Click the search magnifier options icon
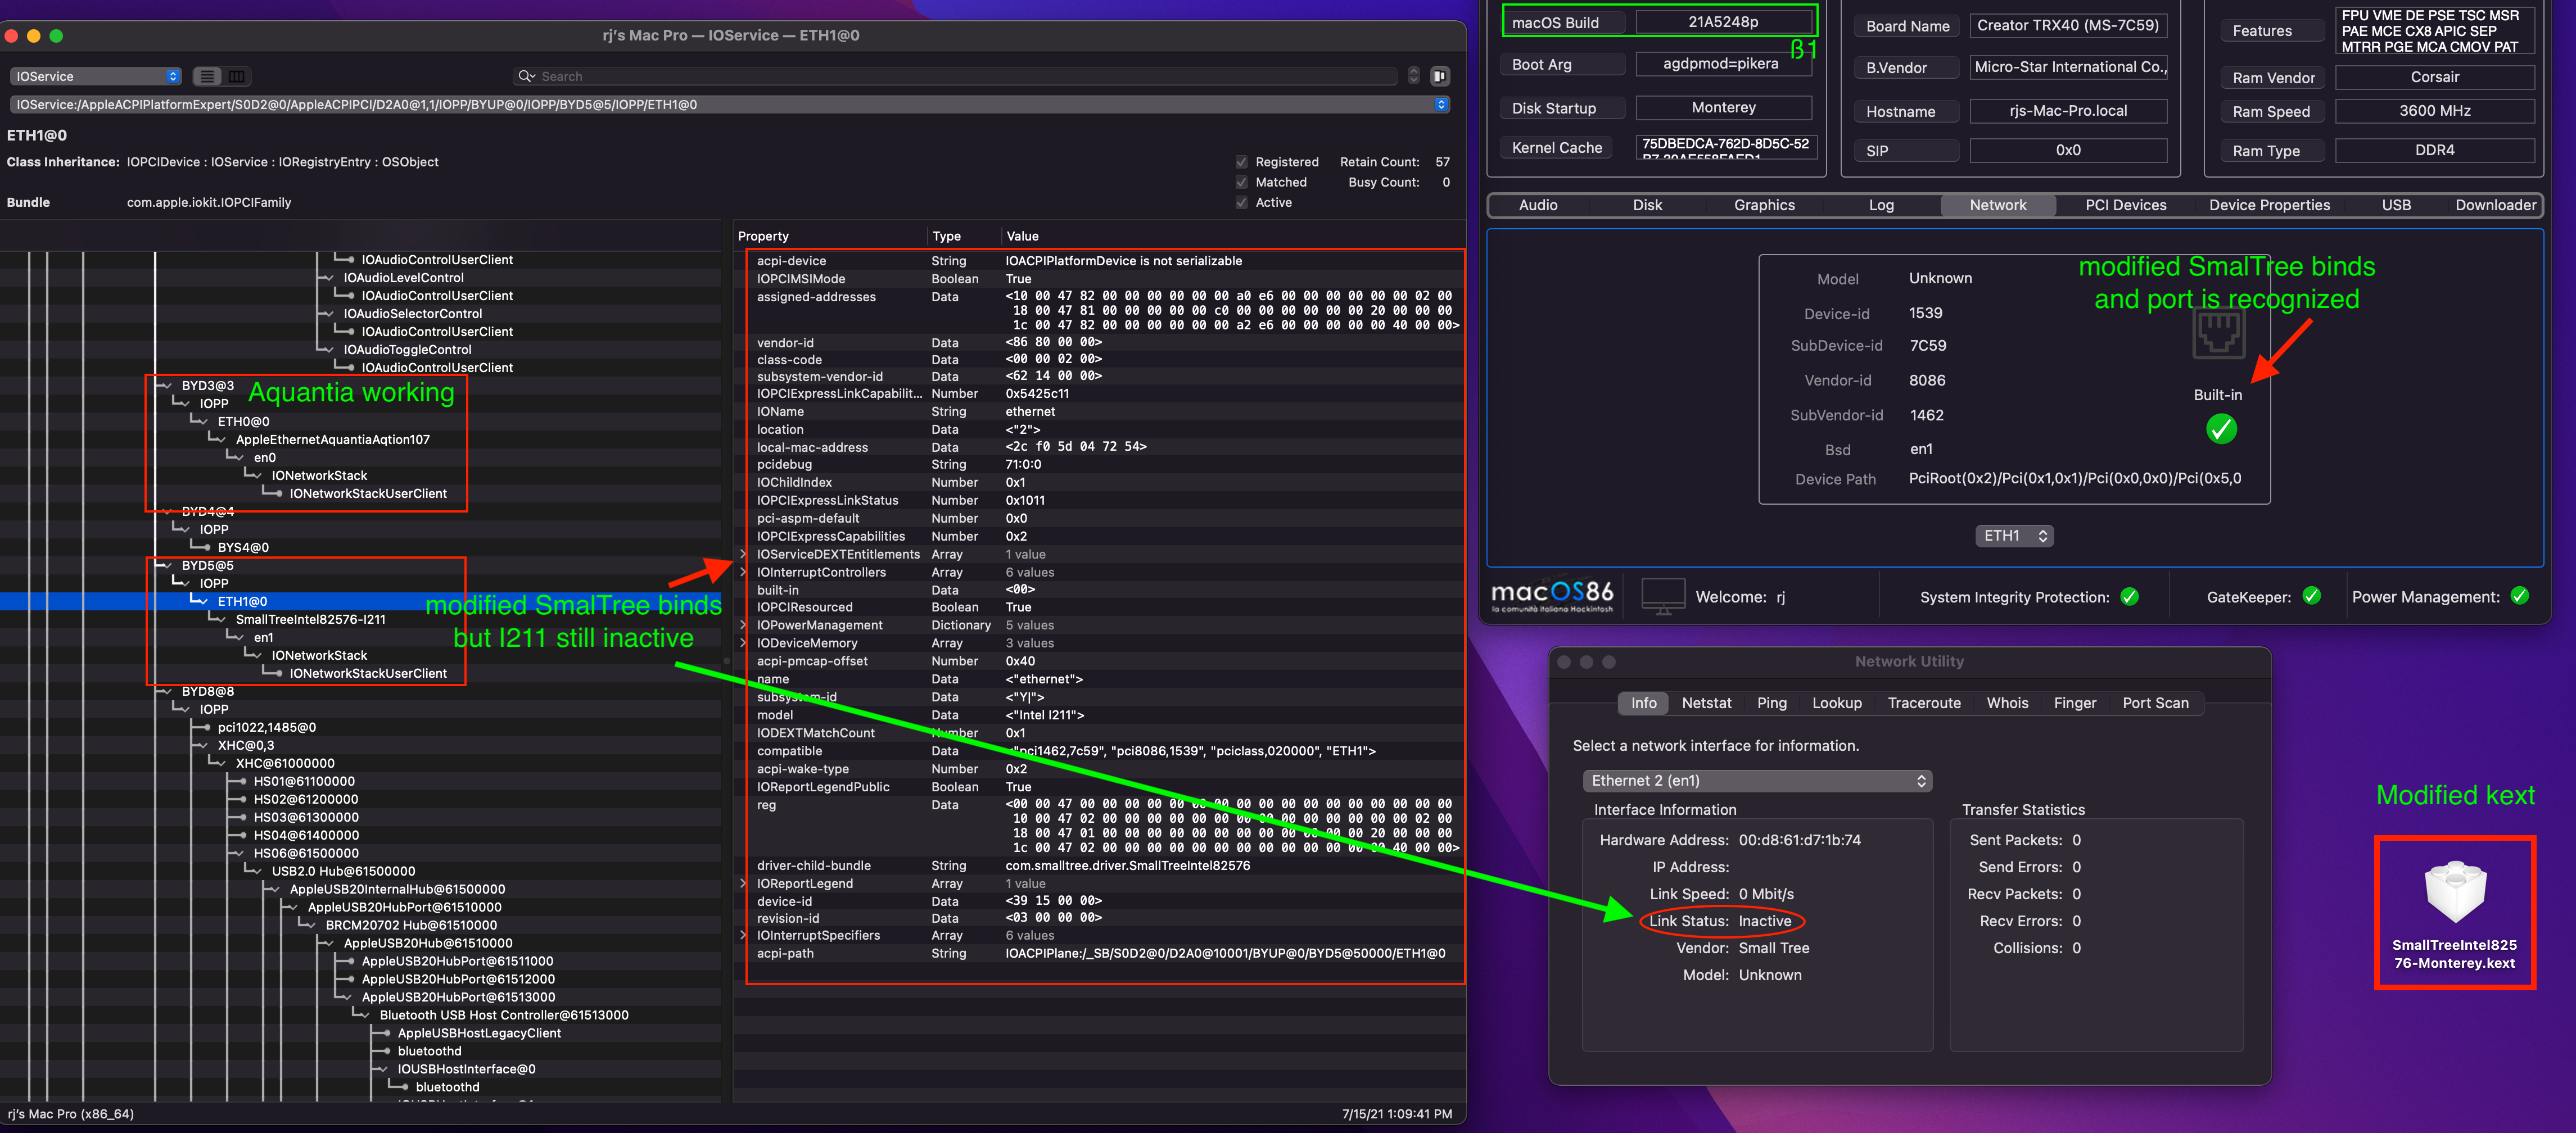 click(526, 76)
